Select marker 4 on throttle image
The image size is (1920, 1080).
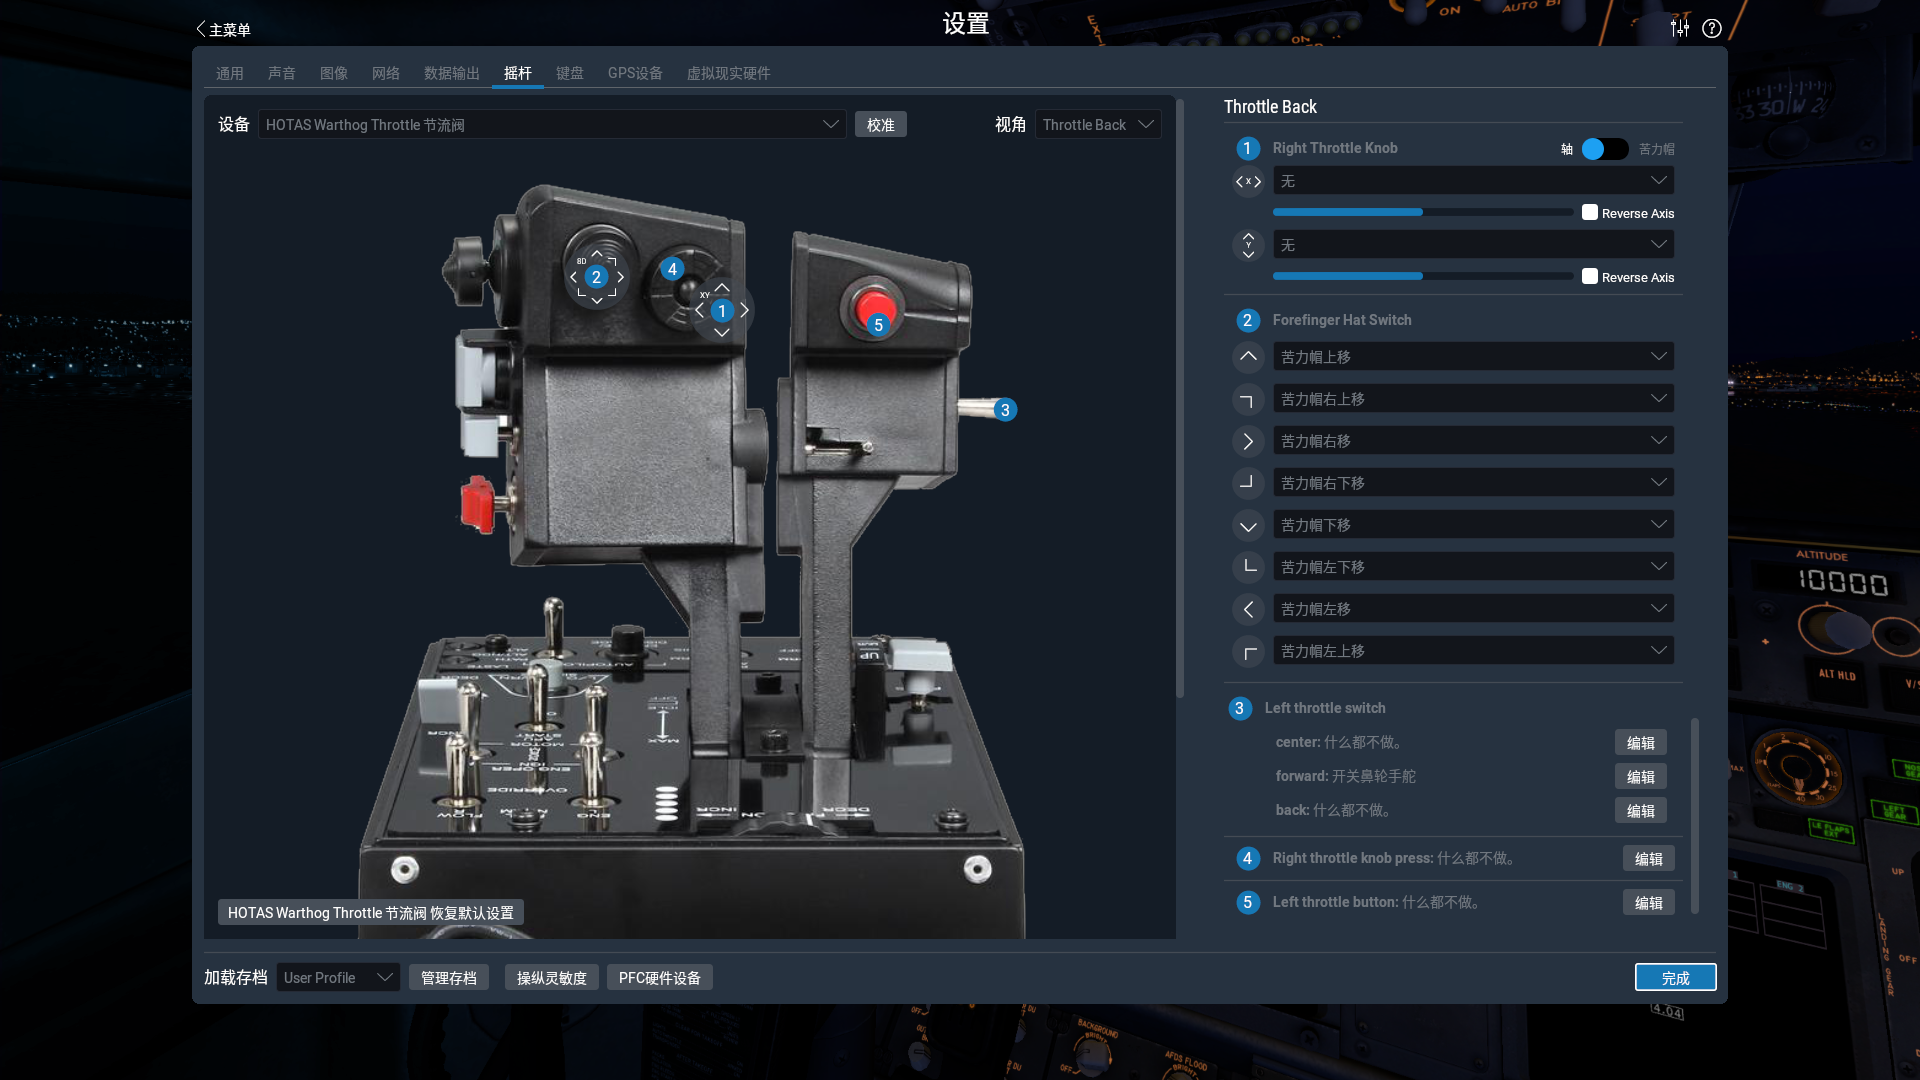pos(672,269)
